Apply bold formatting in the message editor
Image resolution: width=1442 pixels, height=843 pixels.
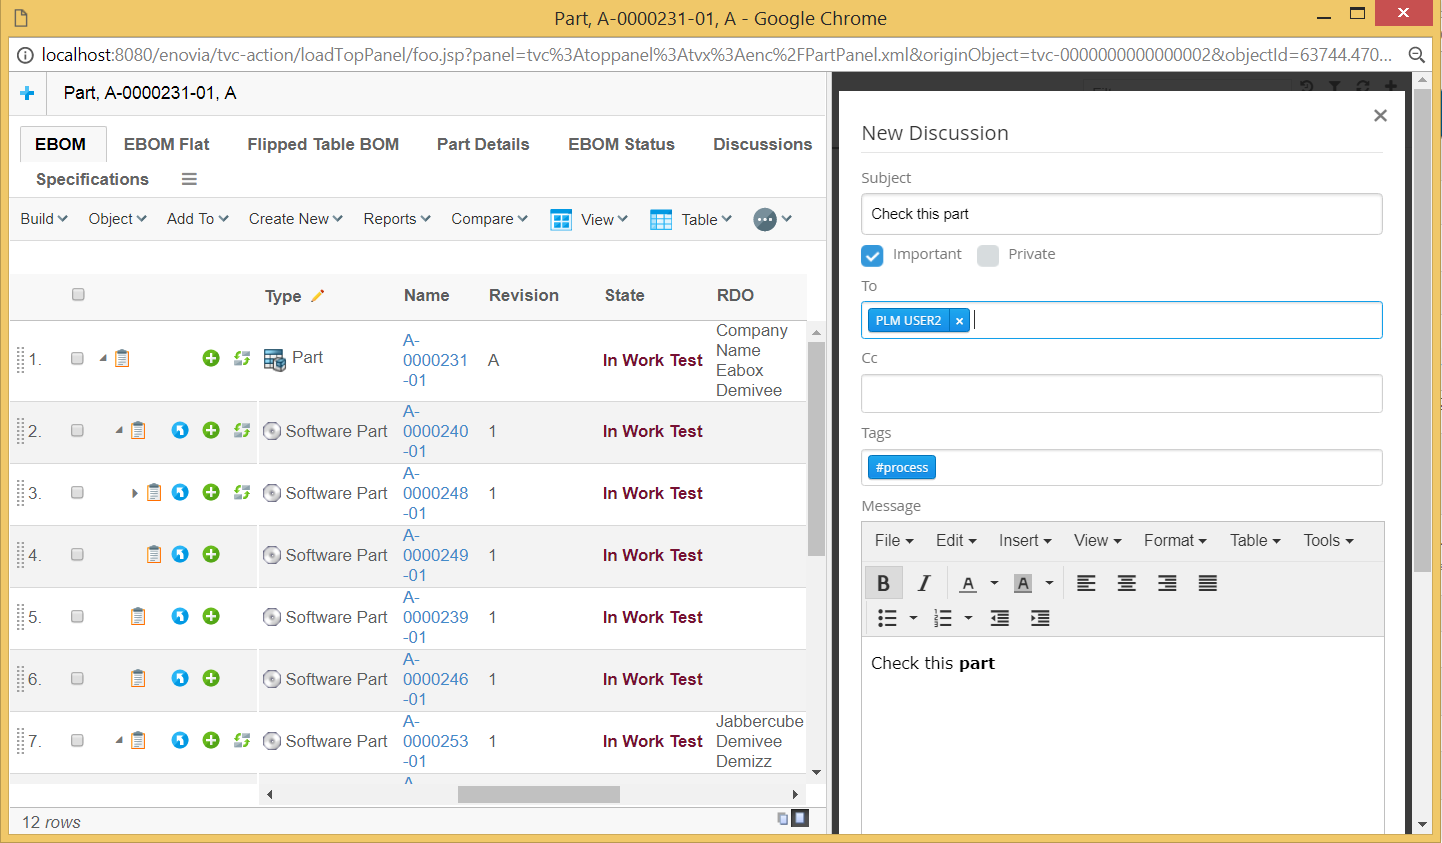884,583
